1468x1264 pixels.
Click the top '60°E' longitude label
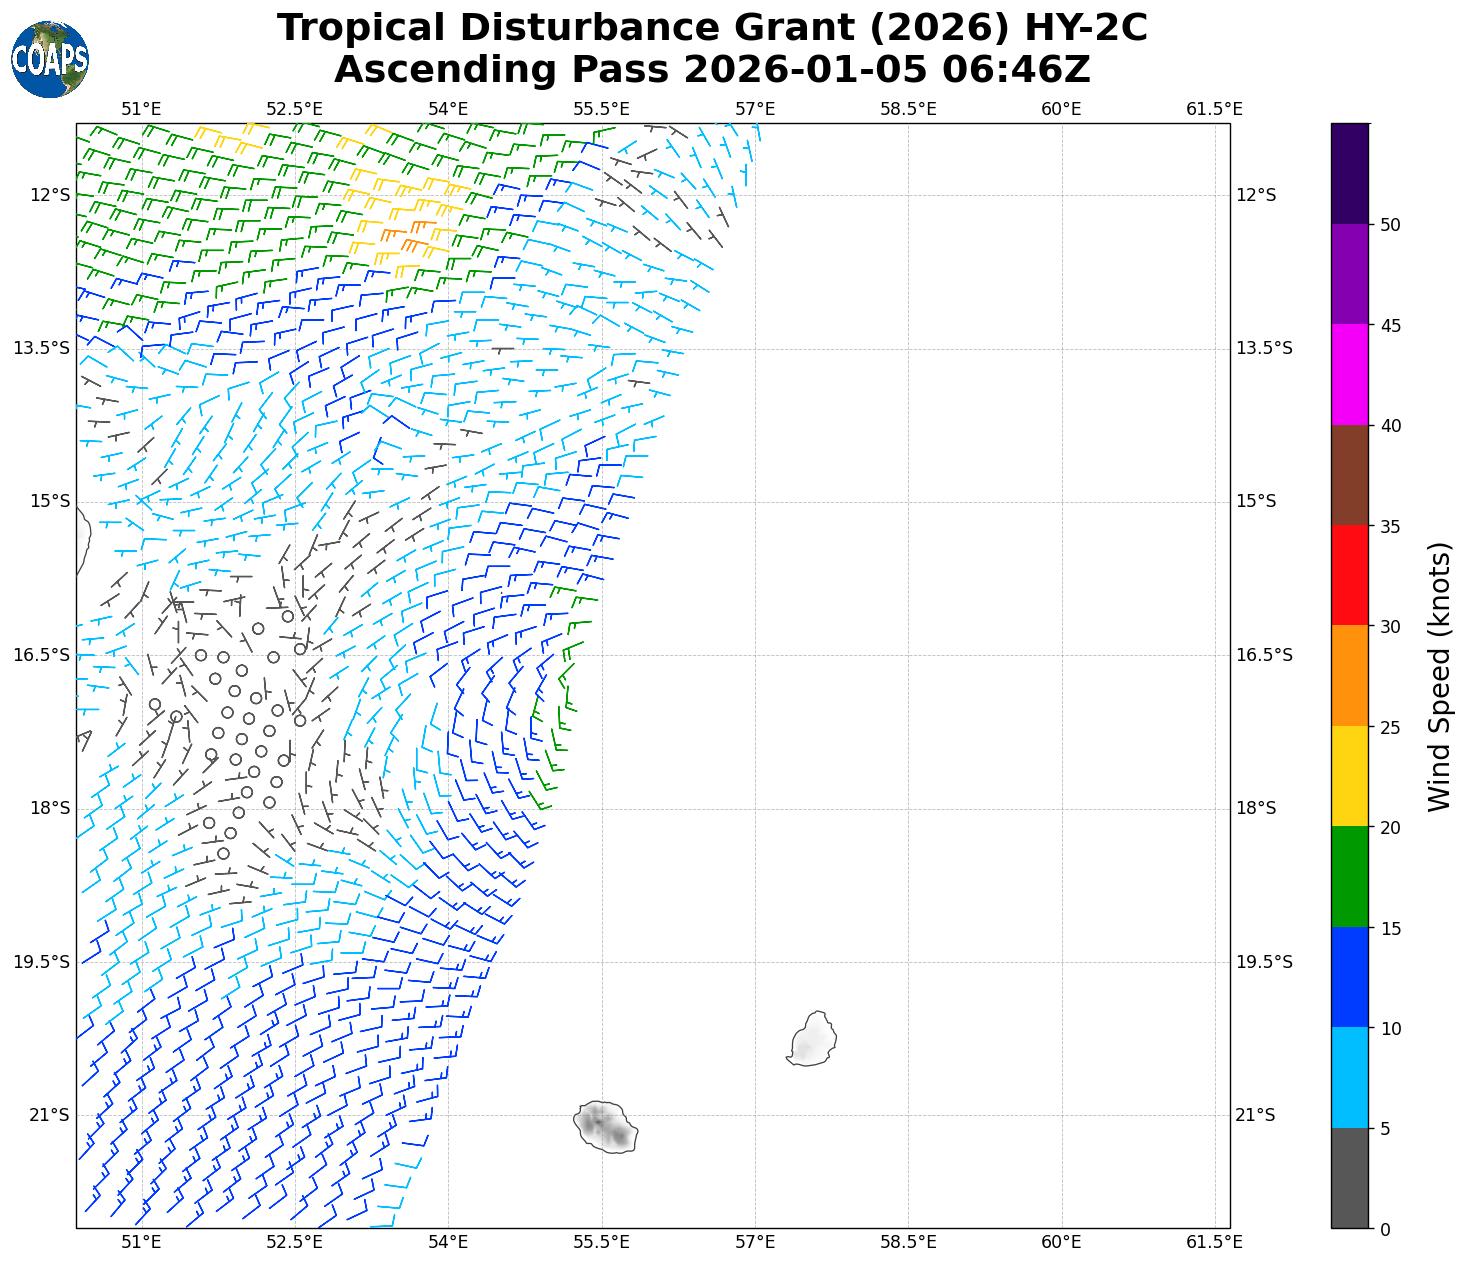[x=1061, y=109]
